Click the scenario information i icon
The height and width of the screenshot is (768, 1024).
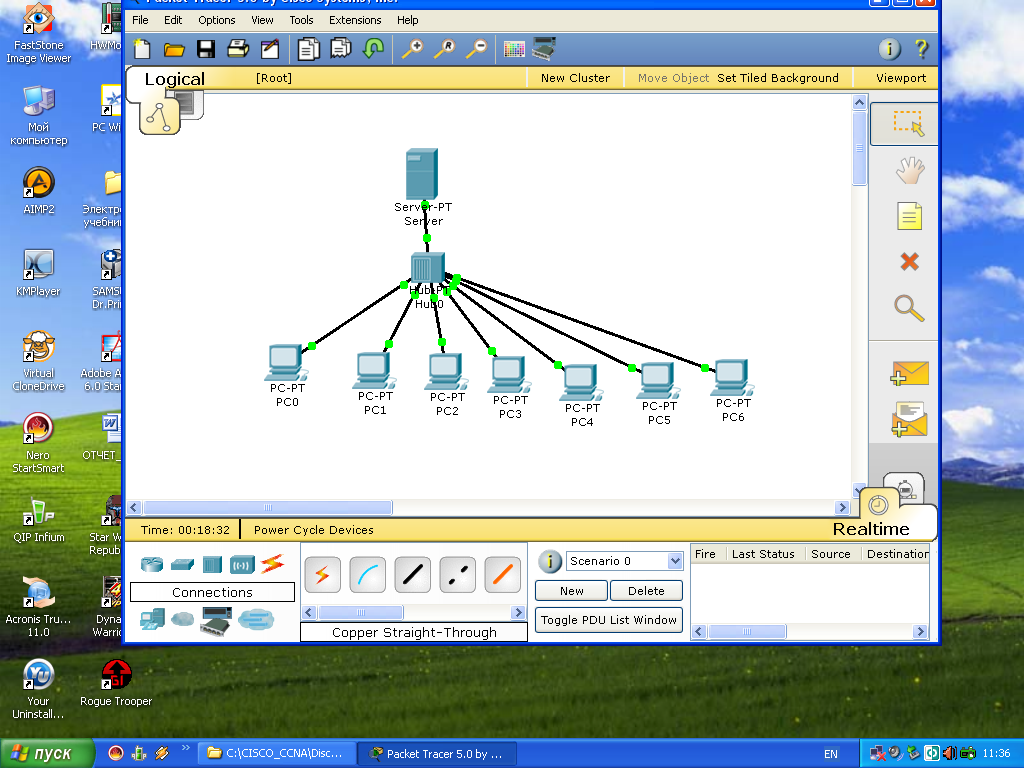(550, 561)
